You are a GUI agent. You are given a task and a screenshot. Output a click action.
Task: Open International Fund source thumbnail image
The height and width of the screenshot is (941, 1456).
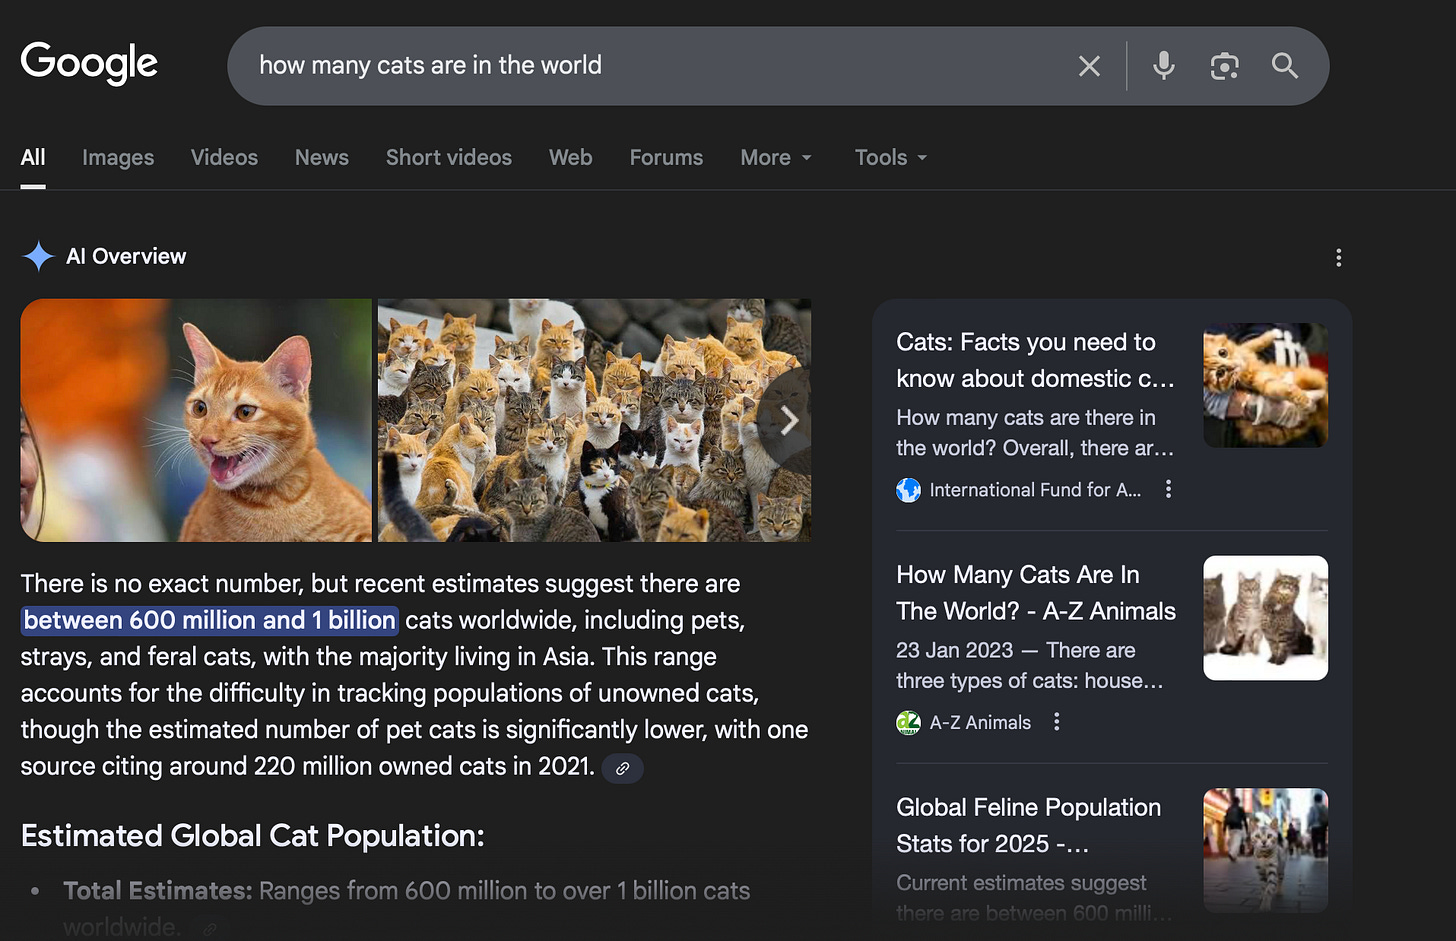[x=1265, y=385]
